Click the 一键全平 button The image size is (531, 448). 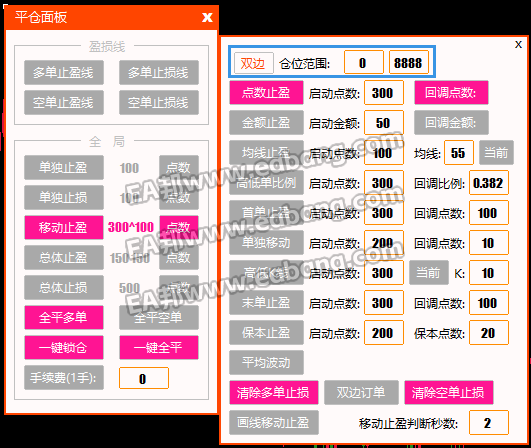click(159, 347)
